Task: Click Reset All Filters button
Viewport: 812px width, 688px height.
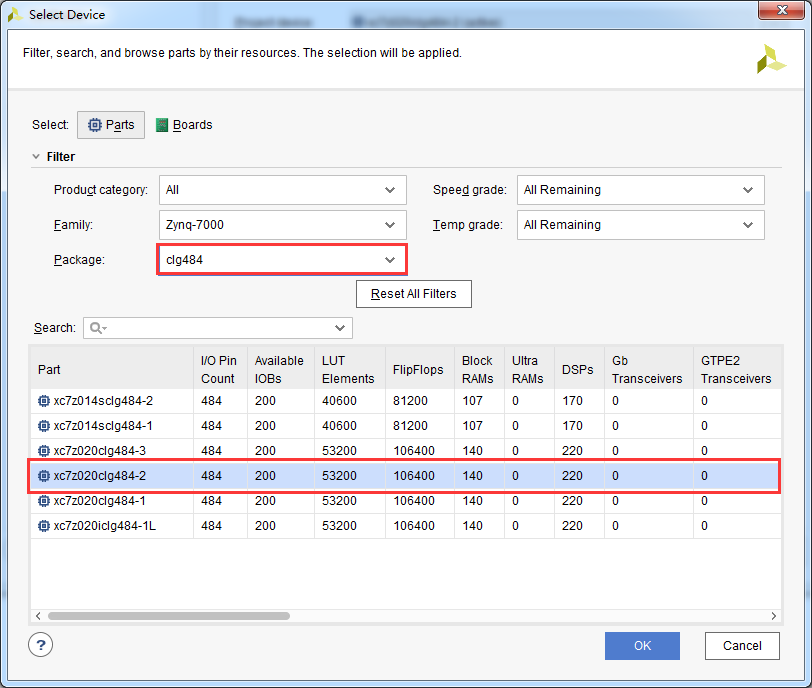Action: click(x=414, y=294)
